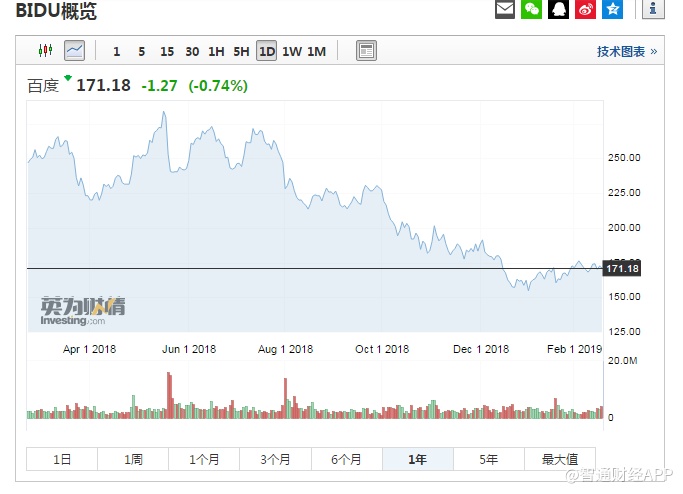Share to WeChat using green icon
Image resolution: width=683 pixels, height=494 pixels.
(531, 9)
